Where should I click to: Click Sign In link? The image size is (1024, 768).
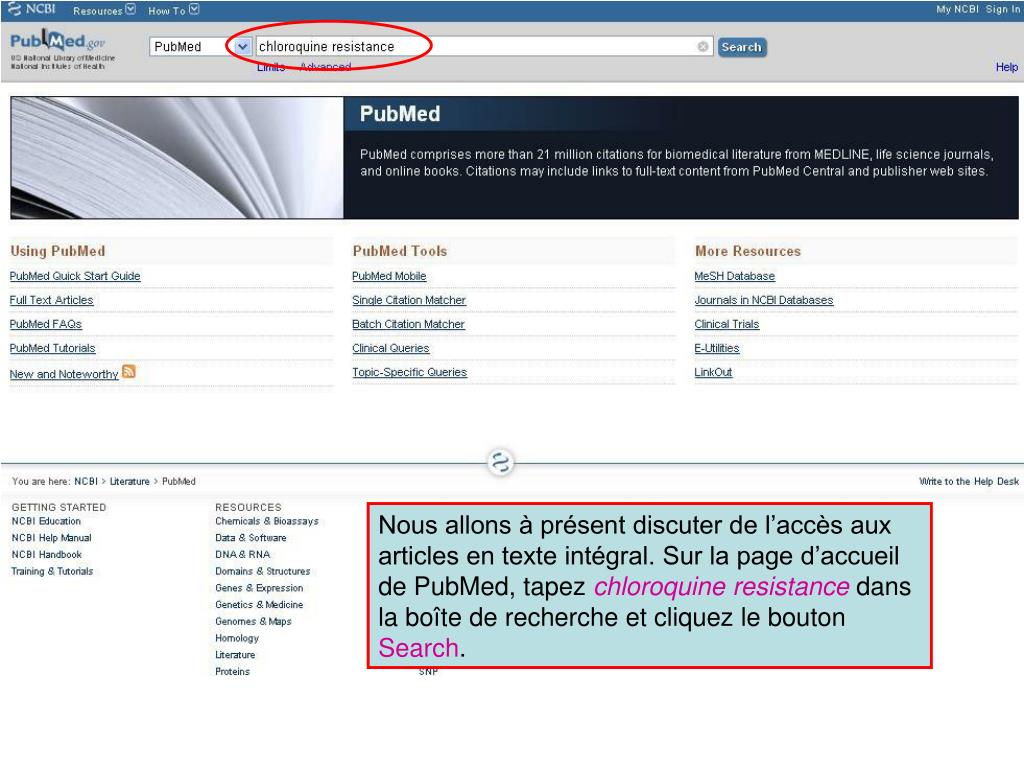pyautogui.click(x=1002, y=9)
